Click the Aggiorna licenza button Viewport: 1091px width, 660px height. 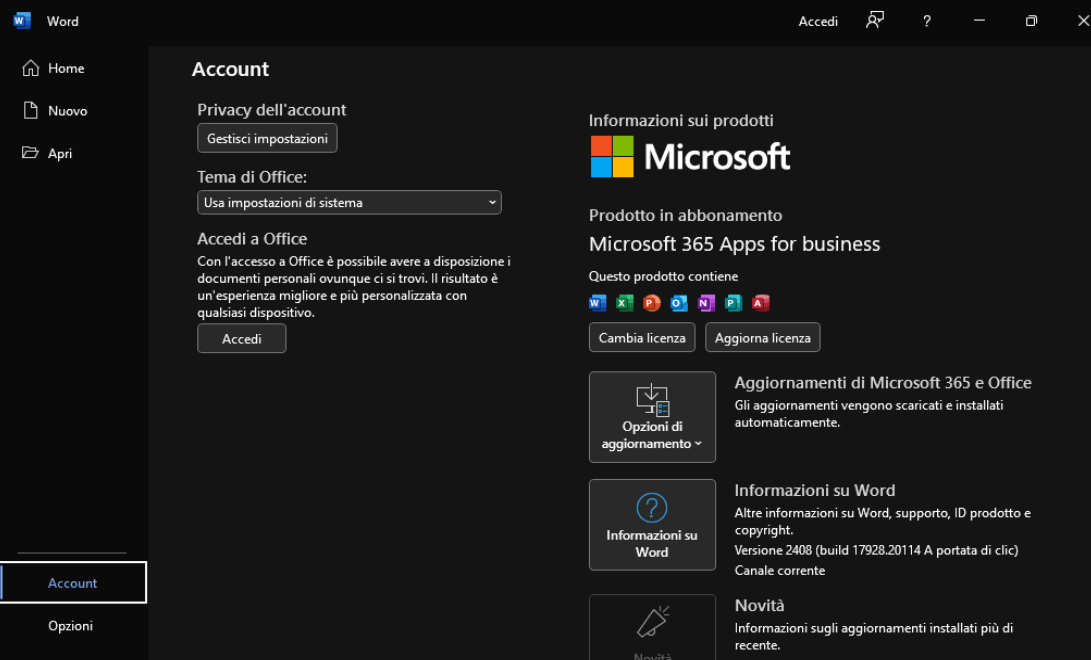(763, 337)
